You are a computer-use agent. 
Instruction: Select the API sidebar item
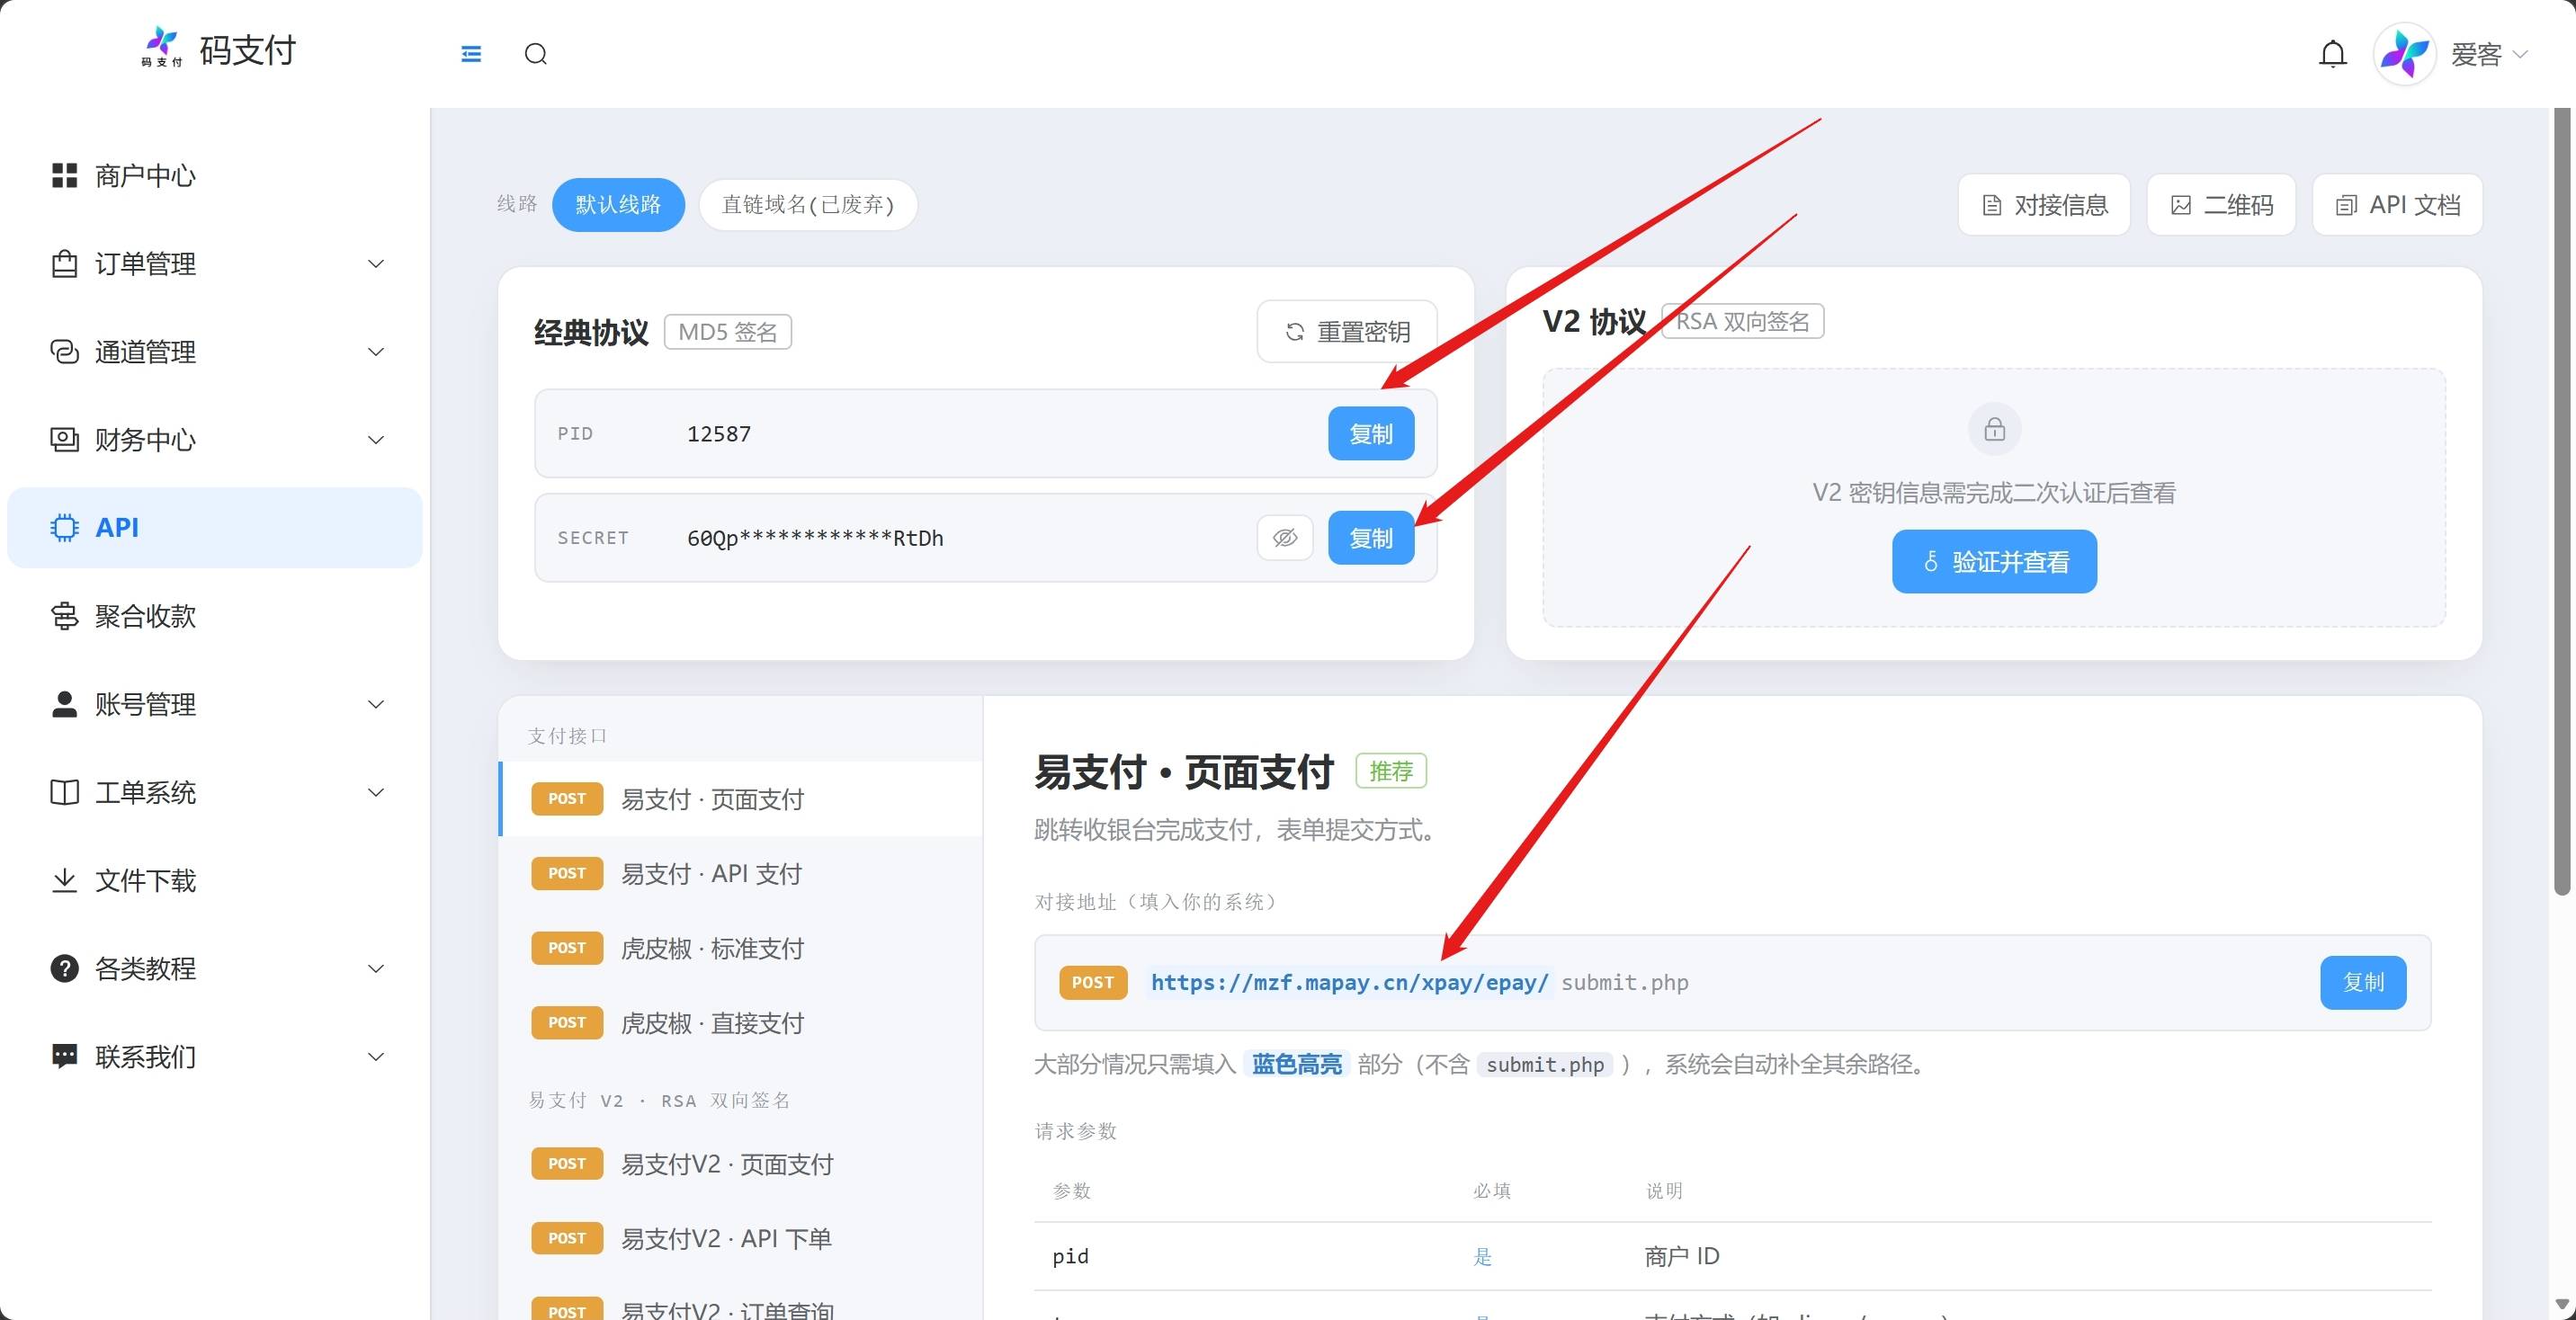click(215, 528)
